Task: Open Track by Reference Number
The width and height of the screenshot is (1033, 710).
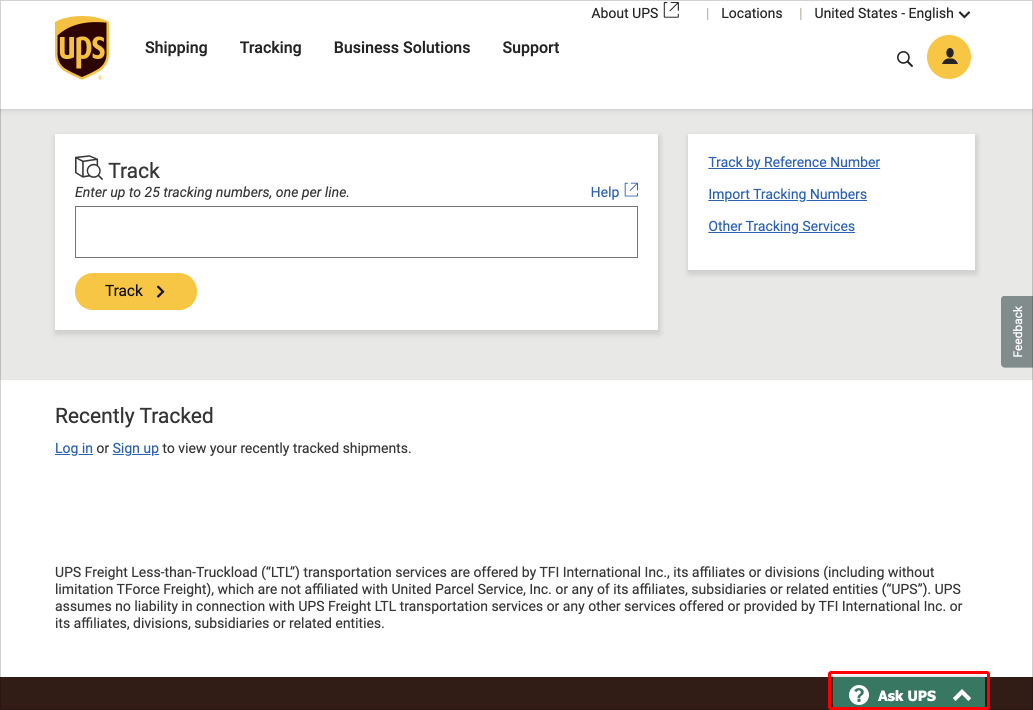Action: pyautogui.click(x=794, y=162)
